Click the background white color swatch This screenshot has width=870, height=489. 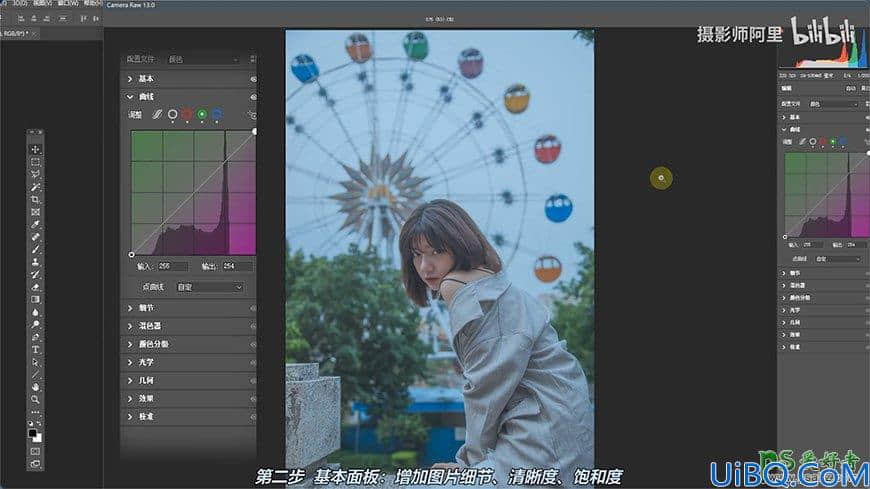pyautogui.click(x=38, y=438)
